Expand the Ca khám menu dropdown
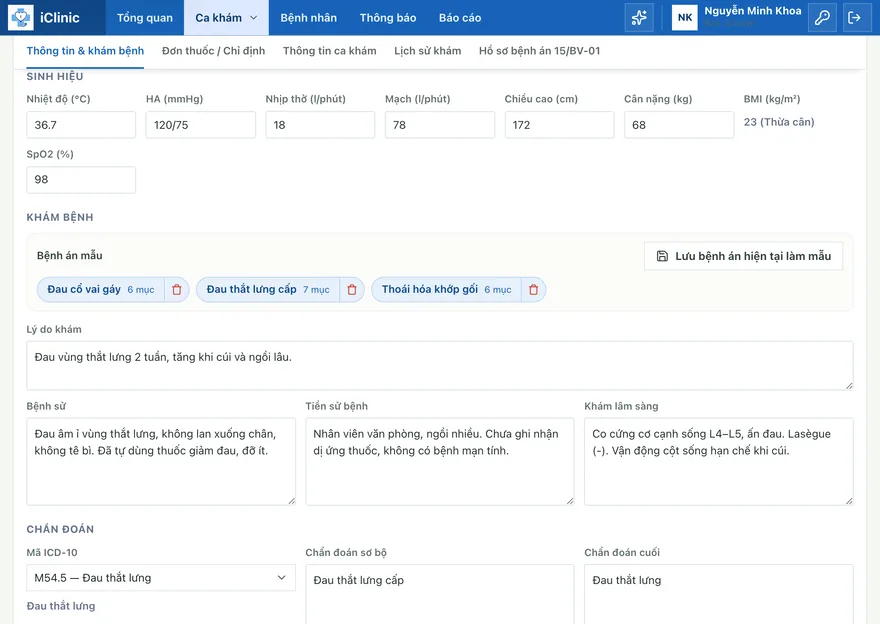Screen dimensions: 880x624 (x=226, y=17)
